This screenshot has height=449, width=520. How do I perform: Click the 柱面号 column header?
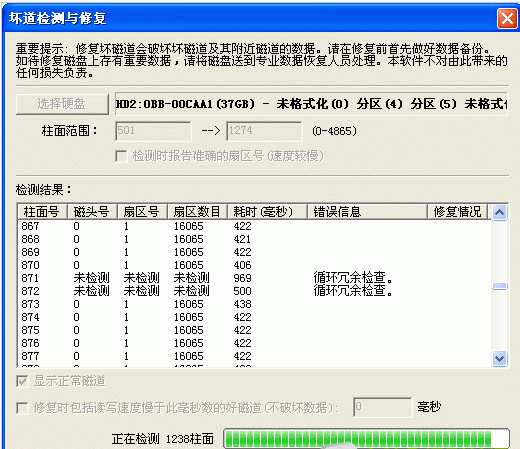pos(42,212)
